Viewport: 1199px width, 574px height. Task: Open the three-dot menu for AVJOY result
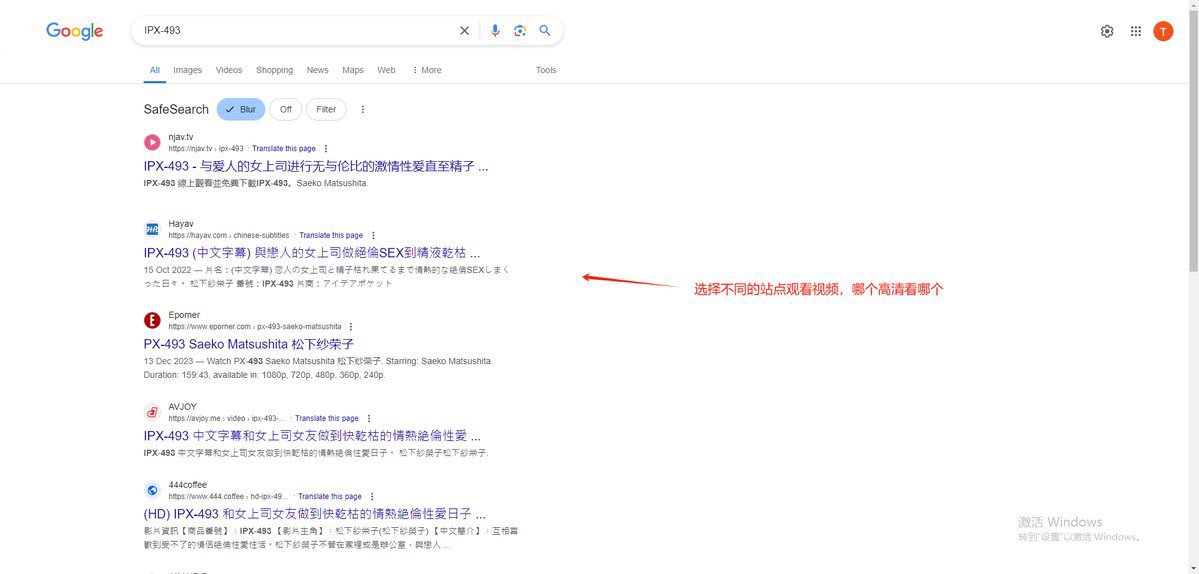tap(369, 418)
